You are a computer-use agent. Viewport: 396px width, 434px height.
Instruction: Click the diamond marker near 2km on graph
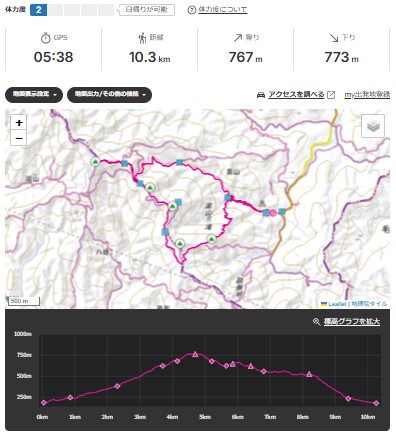117,386
